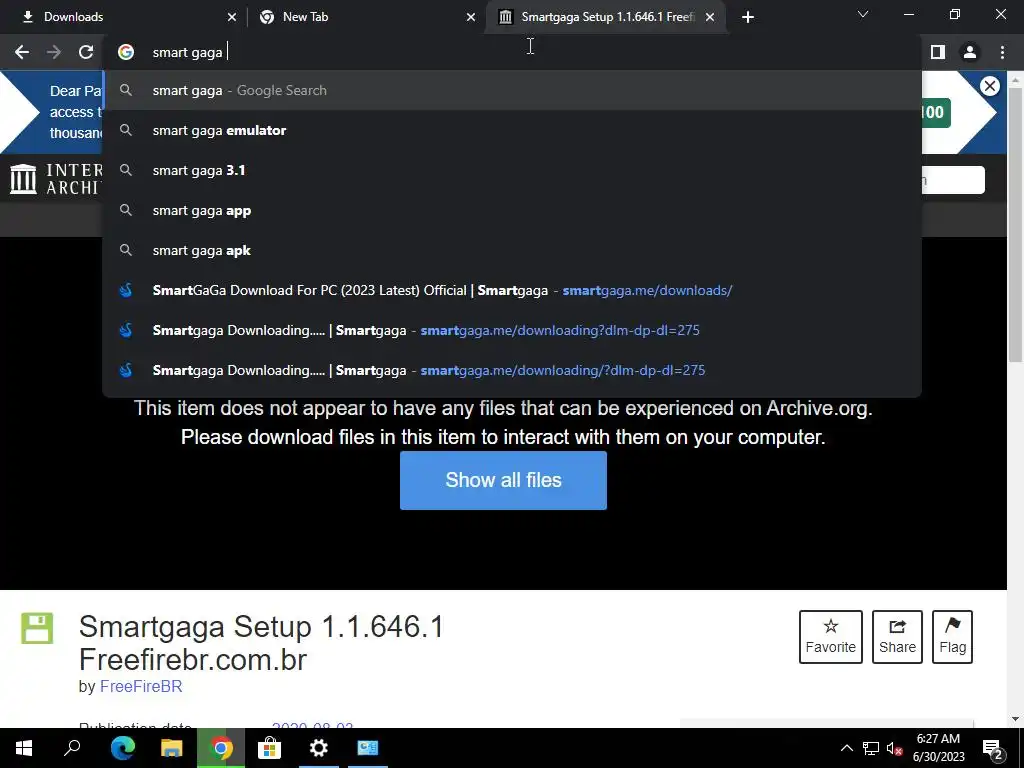Viewport: 1024px width, 768px height.
Task: Open the notification center icon
Action: 993,750
